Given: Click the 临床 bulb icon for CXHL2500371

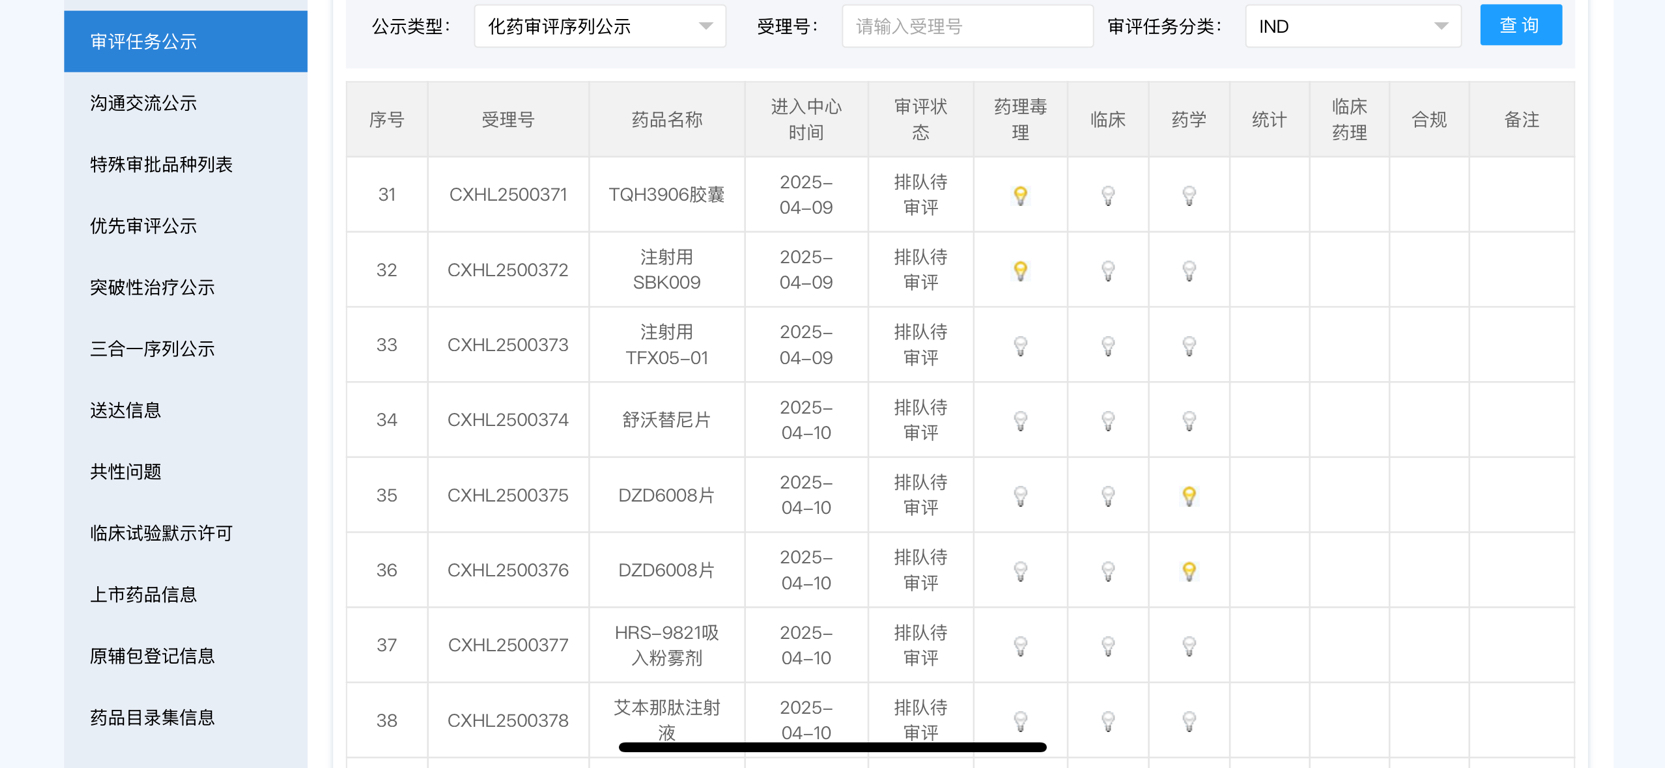Looking at the screenshot, I should [x=1108, y=195].
